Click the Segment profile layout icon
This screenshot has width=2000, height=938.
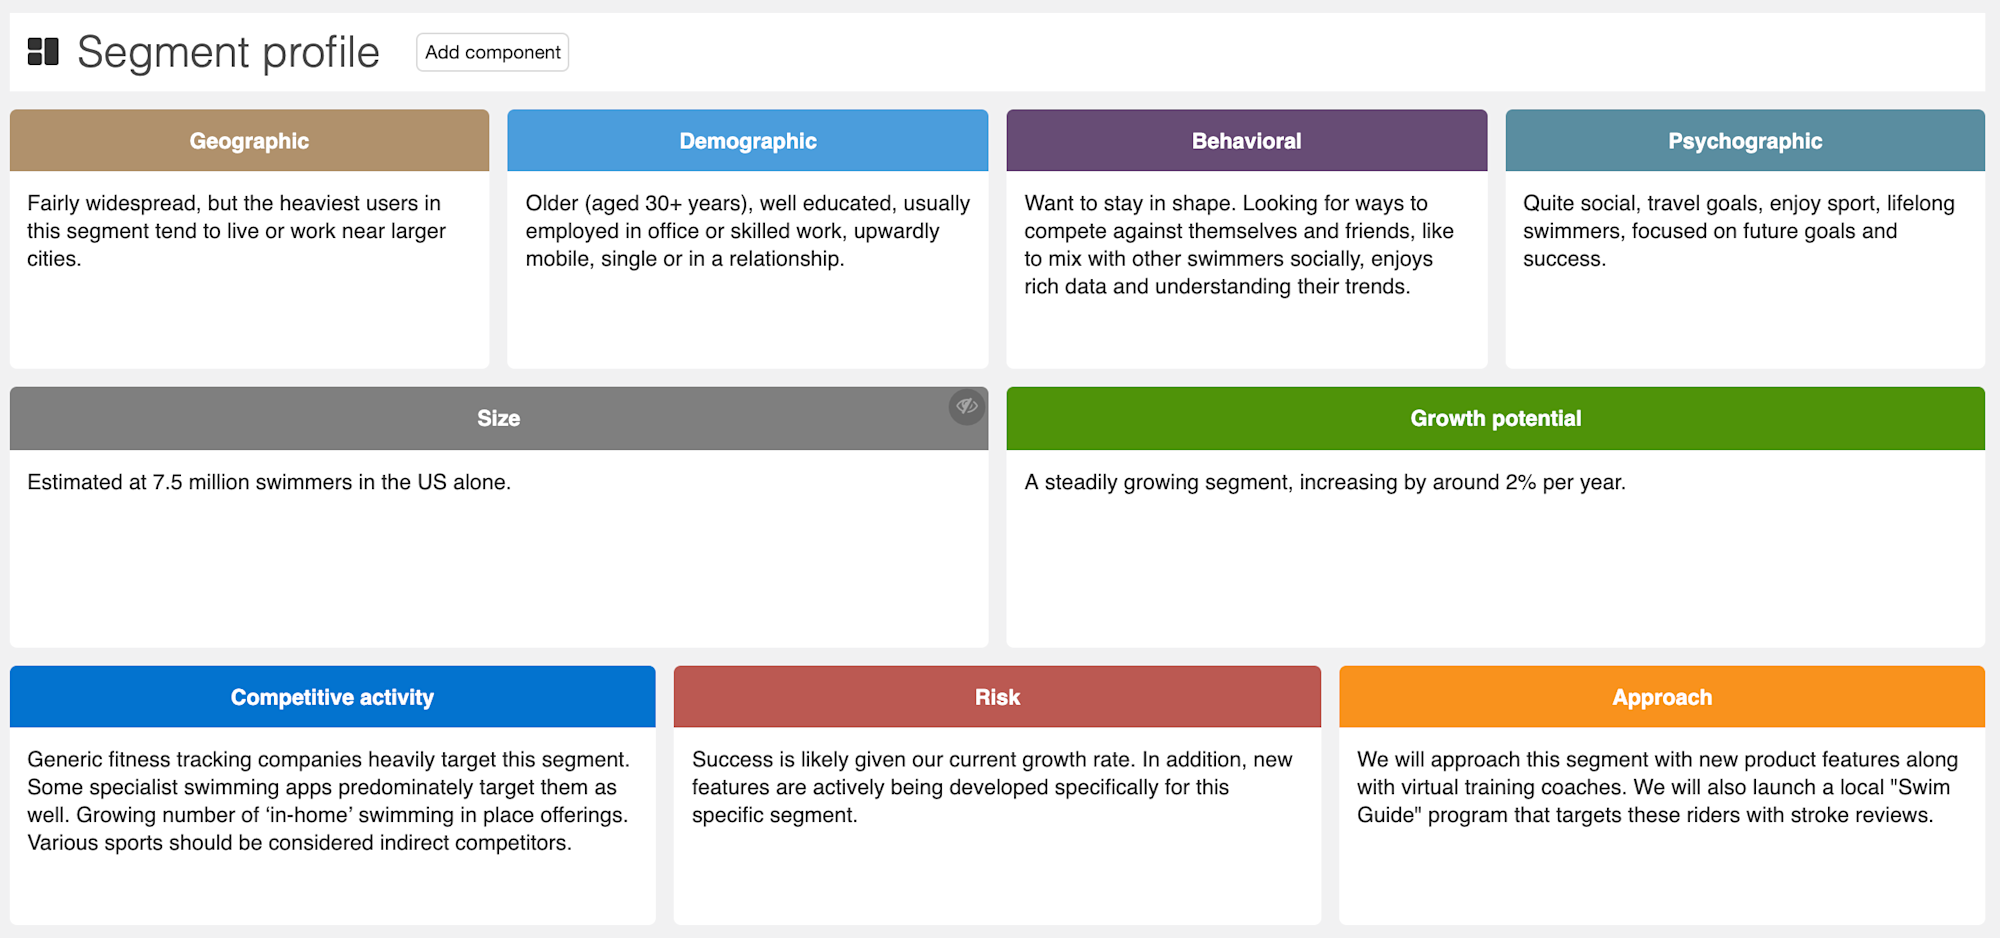point(43,52)
